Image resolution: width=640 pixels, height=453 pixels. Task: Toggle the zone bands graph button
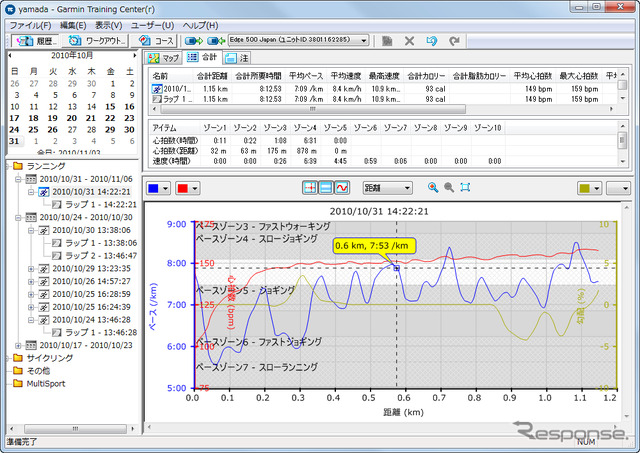coord(326,188)
